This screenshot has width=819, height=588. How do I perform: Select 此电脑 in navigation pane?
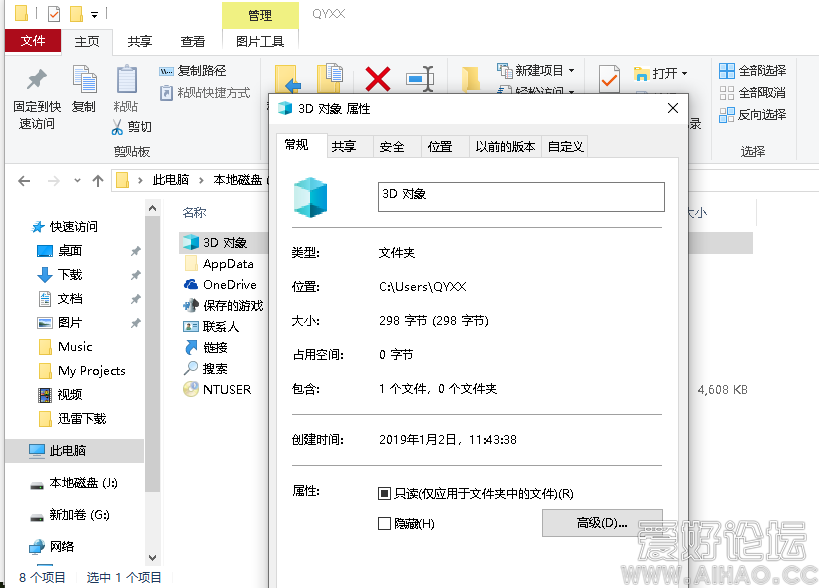coord(74,451)
